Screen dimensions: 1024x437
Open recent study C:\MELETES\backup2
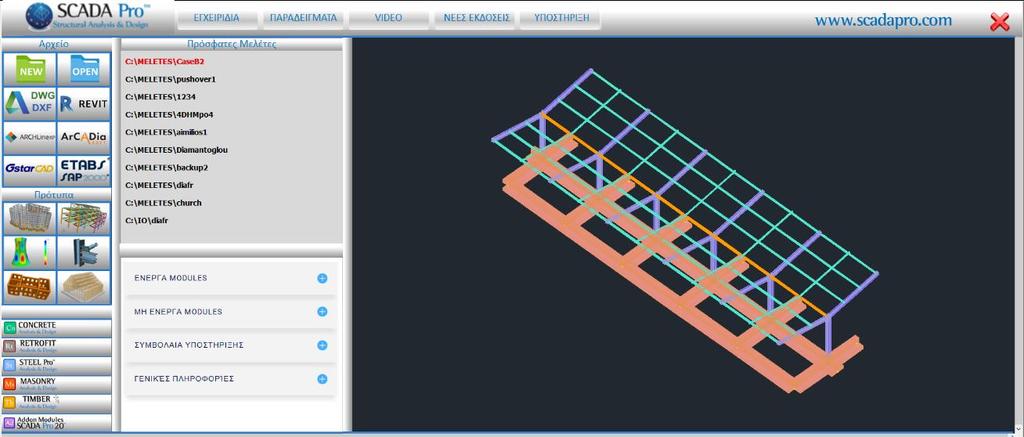click(166, 167)
